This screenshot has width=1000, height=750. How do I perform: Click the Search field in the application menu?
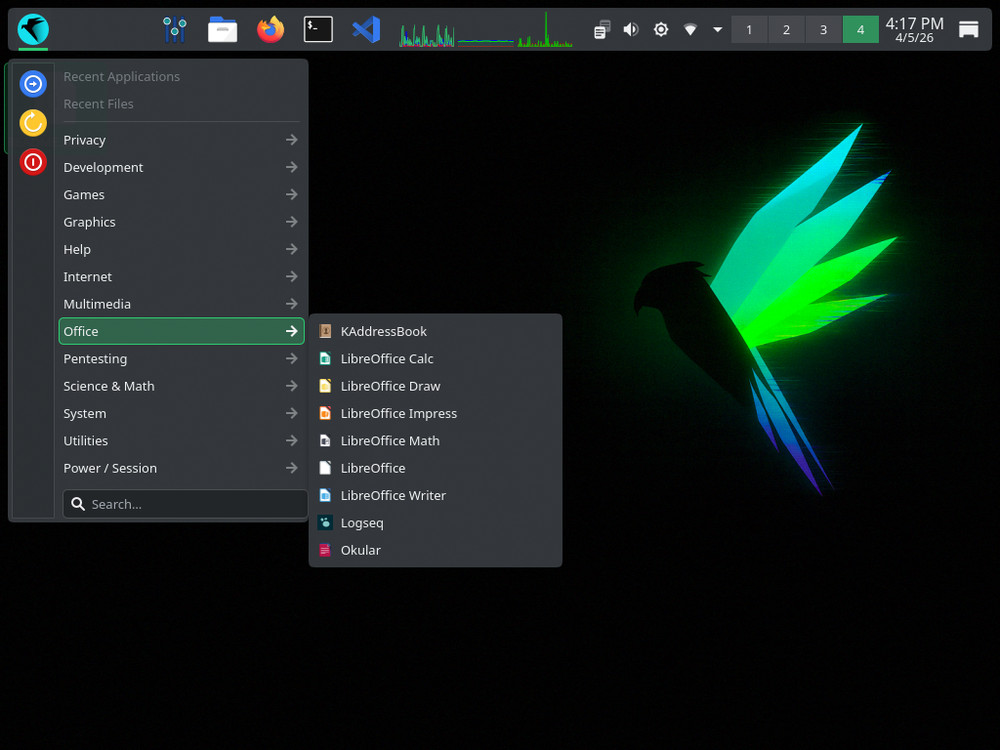pos(184,503)
